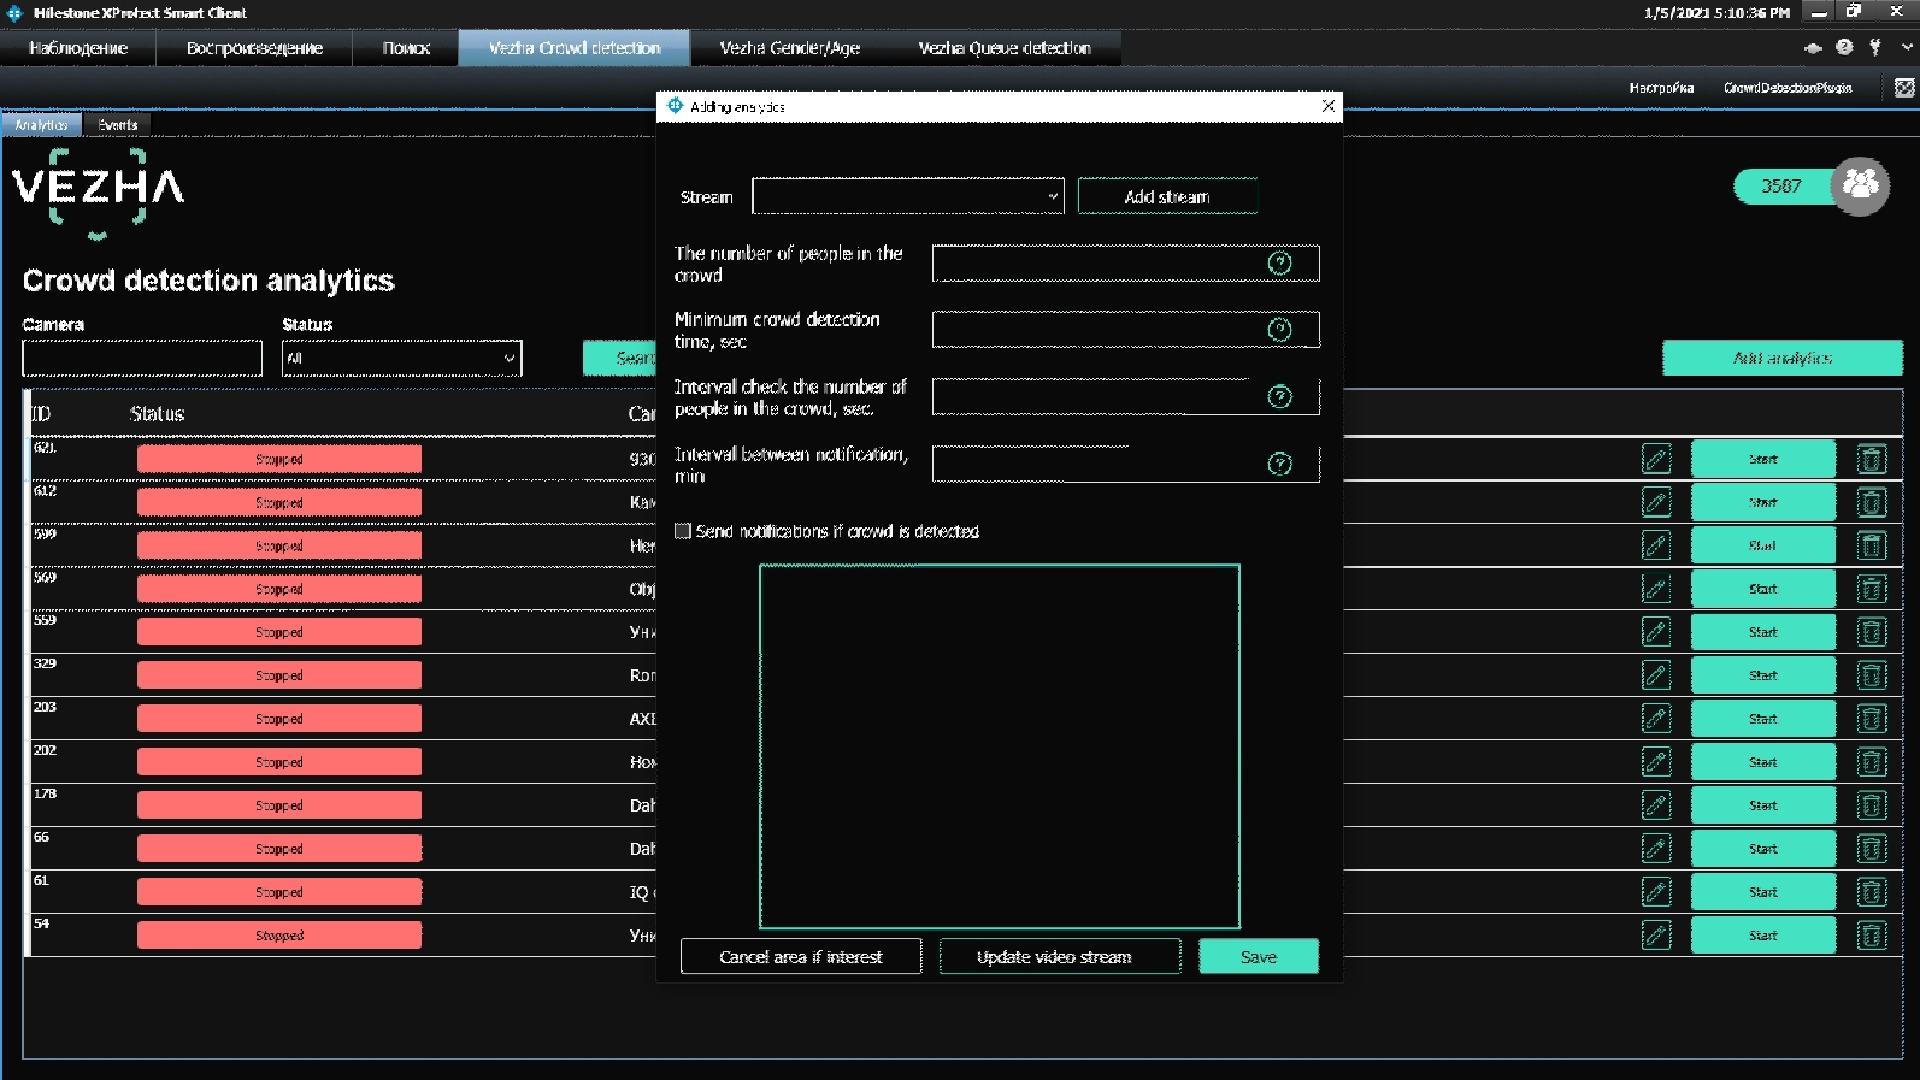The image size is (1920, 1080).
Task: Click the crowd people icon next to 3507
Action: click(x=1860, y=185)
